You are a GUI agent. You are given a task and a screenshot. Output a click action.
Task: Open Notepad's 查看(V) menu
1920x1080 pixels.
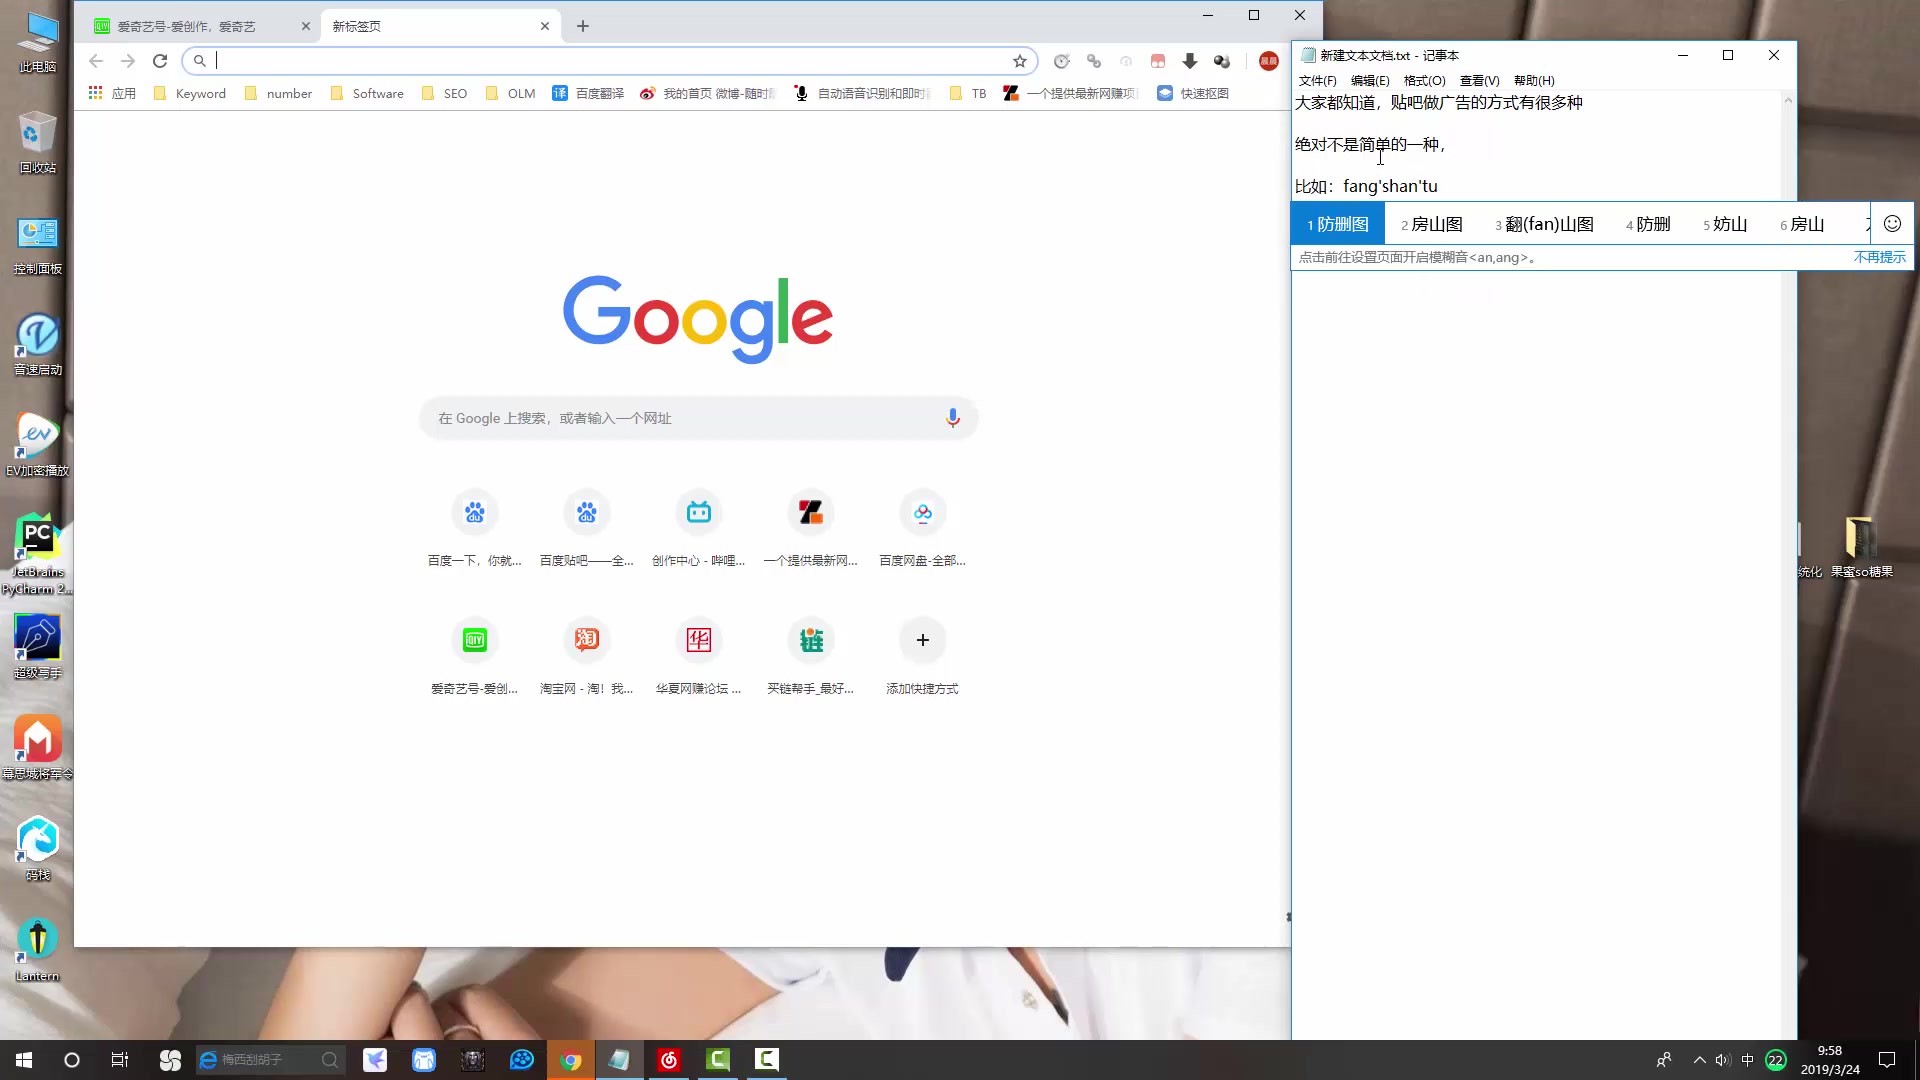tap(1479, 81)
